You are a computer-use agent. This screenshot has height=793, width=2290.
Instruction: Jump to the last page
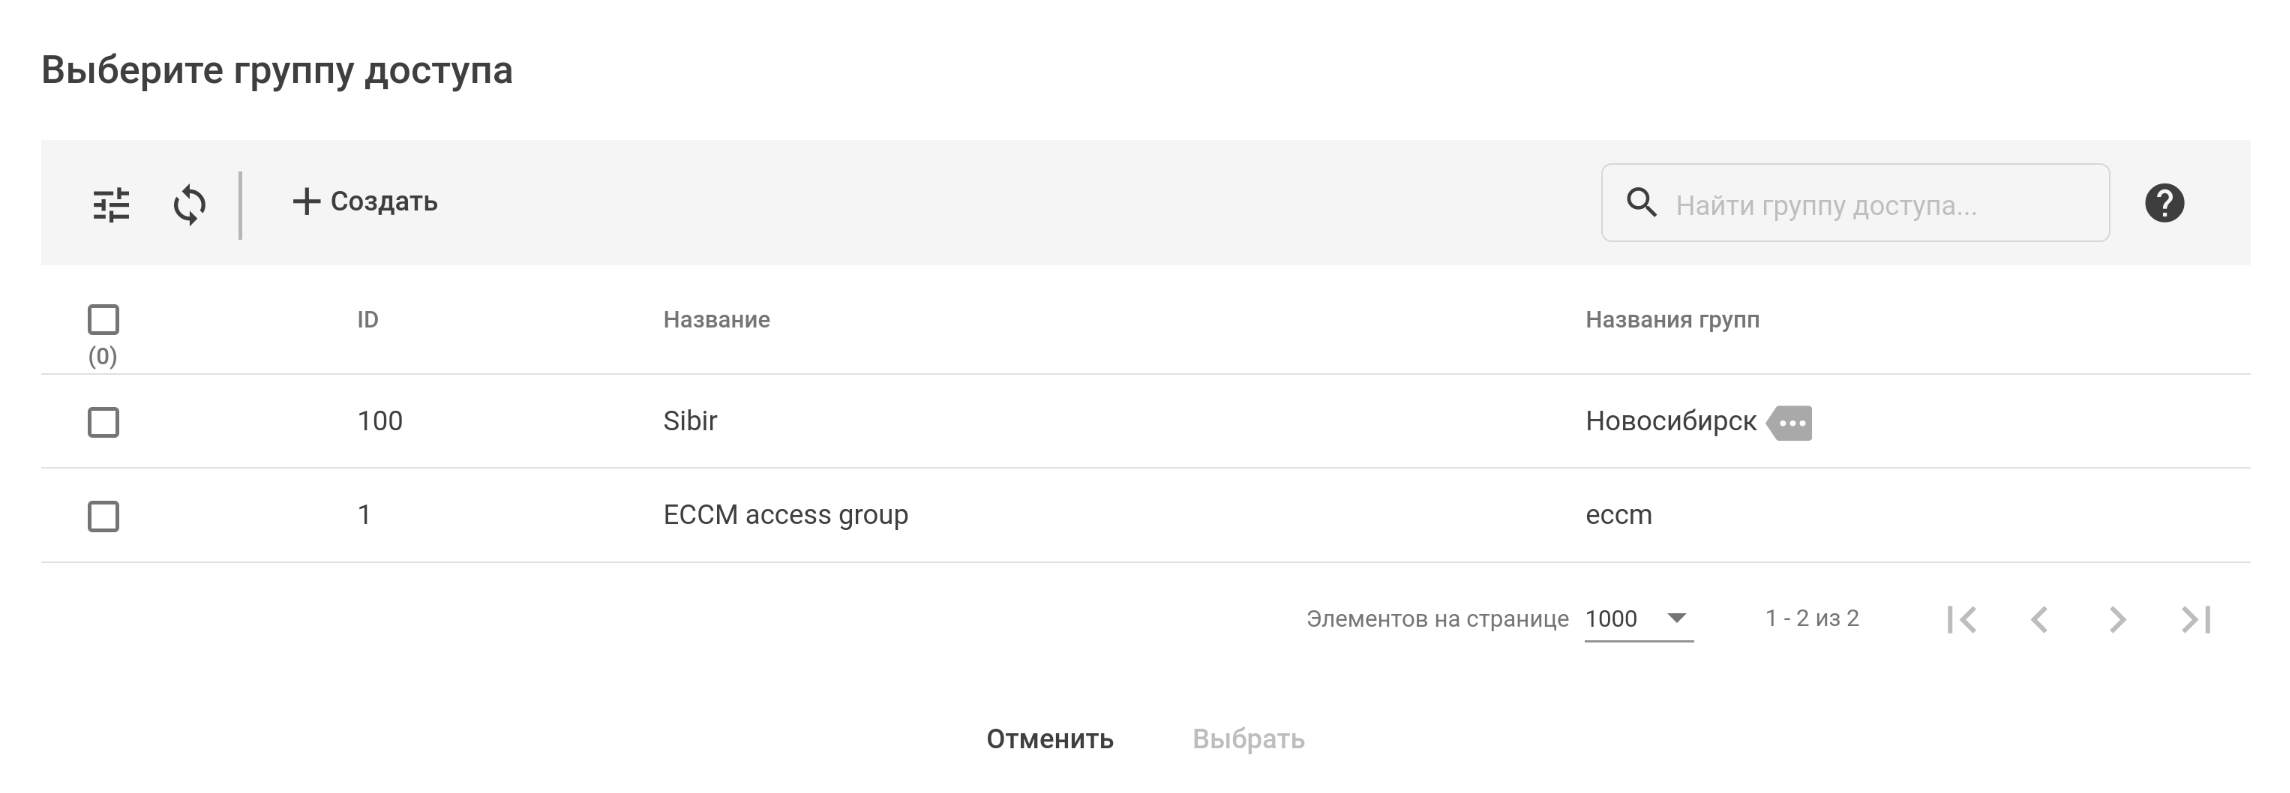pos(2195,620)
